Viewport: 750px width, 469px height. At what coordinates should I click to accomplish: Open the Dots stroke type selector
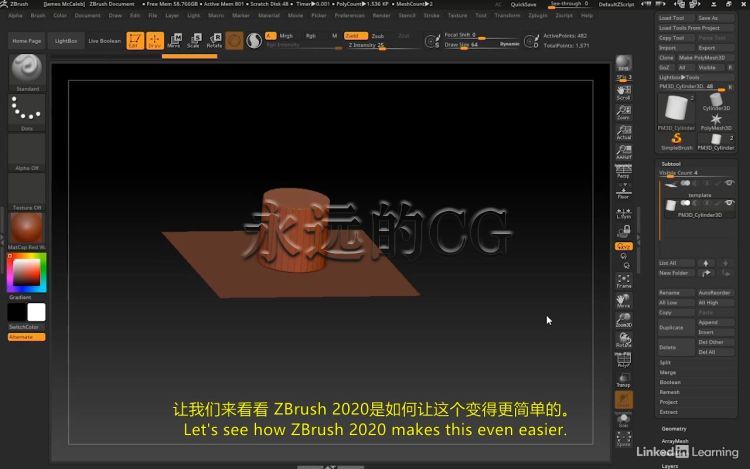tap(27, 110)
